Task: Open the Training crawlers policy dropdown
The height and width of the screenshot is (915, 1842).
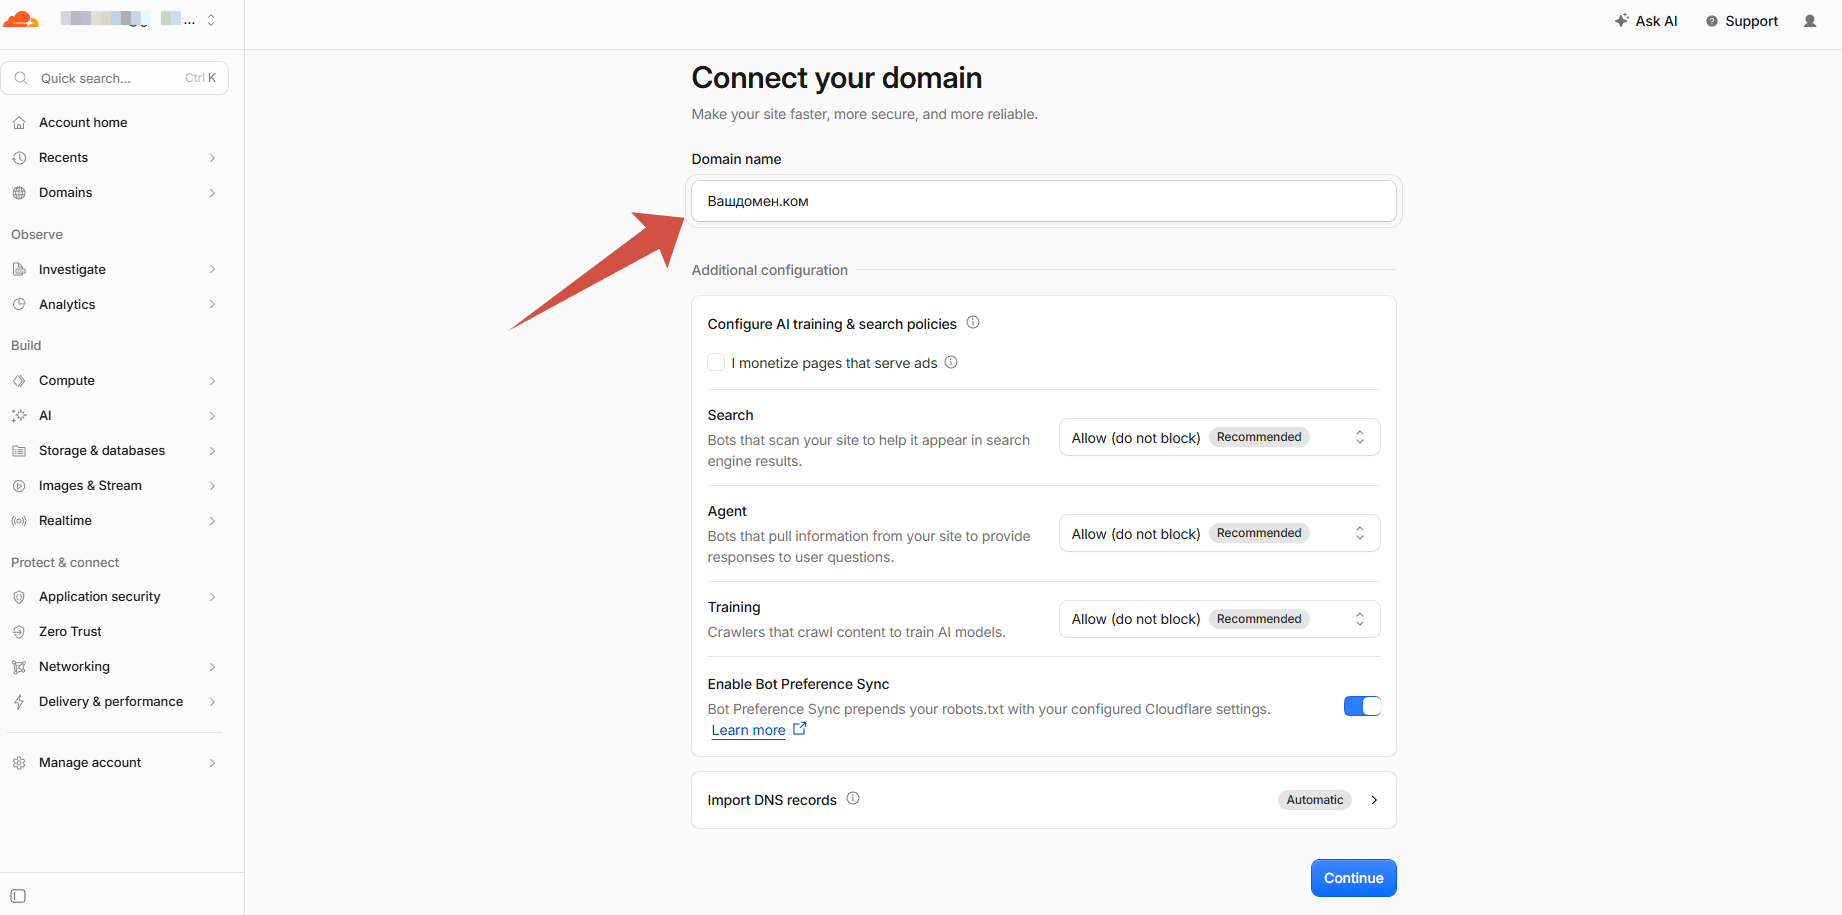Action: tap(1219, 619)
